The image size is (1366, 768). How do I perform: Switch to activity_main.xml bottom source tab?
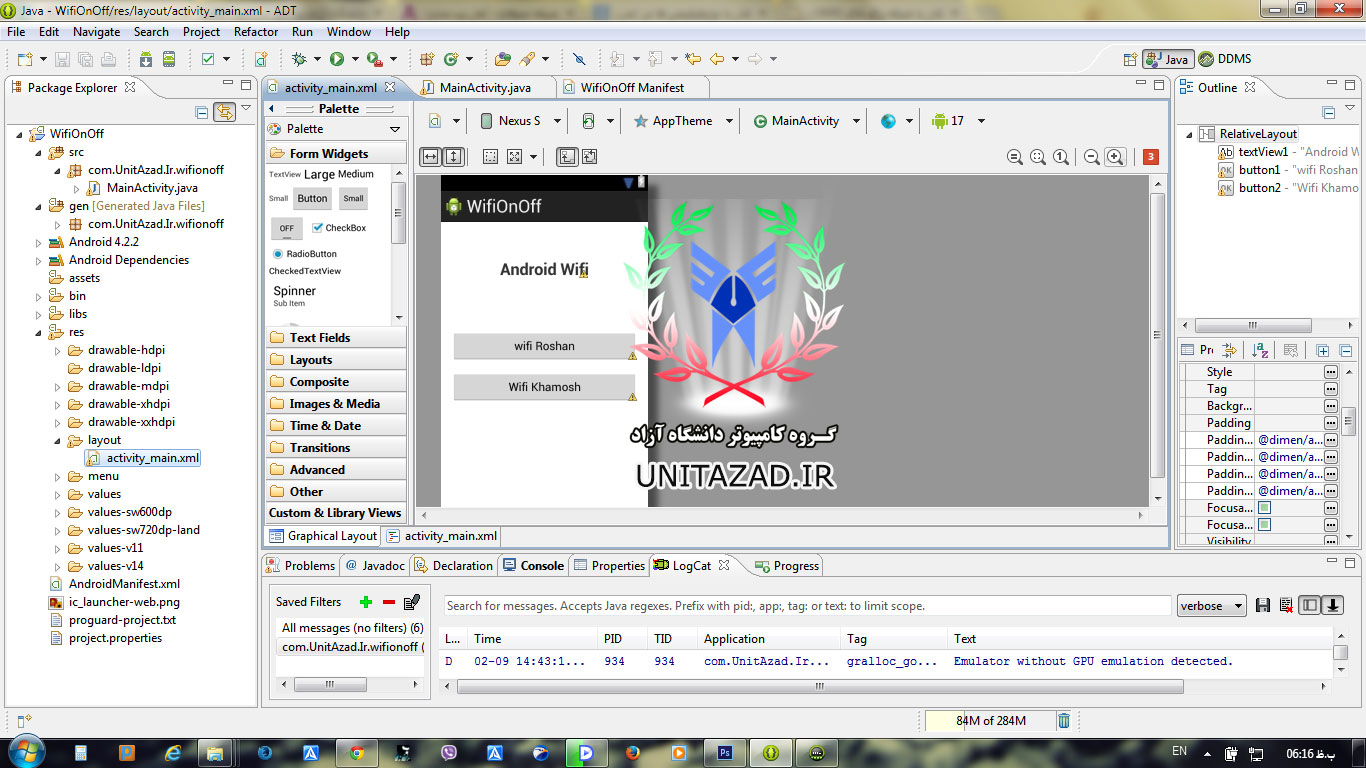(442, 536)
